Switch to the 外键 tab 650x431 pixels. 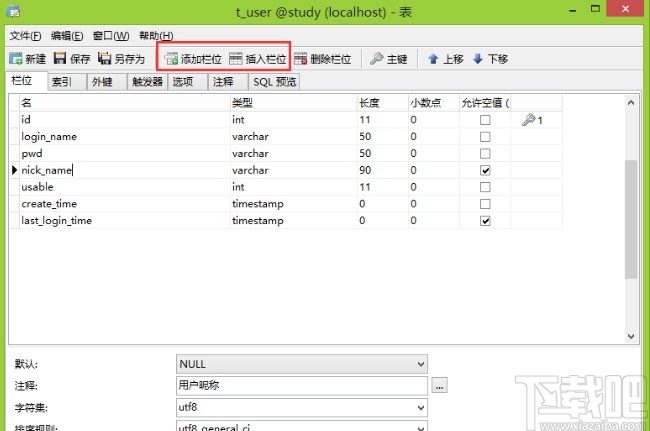click(107, 82)
